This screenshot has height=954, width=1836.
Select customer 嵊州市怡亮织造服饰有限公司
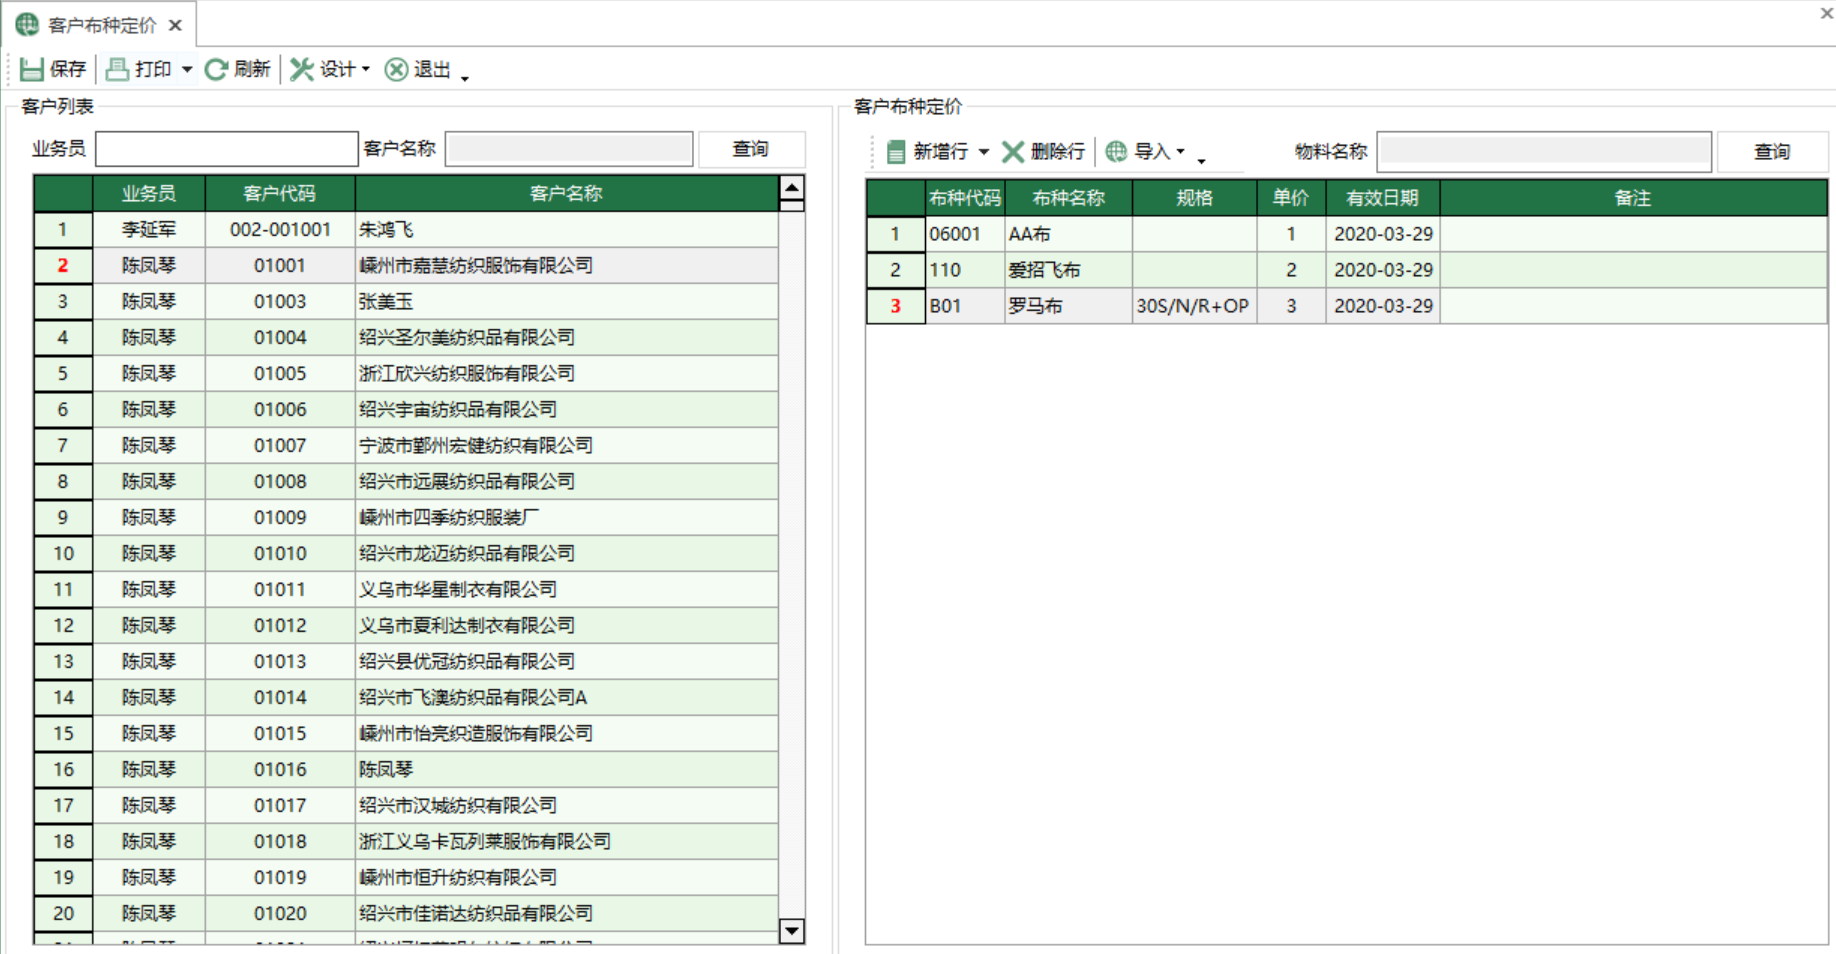click(x=566, y=734)
